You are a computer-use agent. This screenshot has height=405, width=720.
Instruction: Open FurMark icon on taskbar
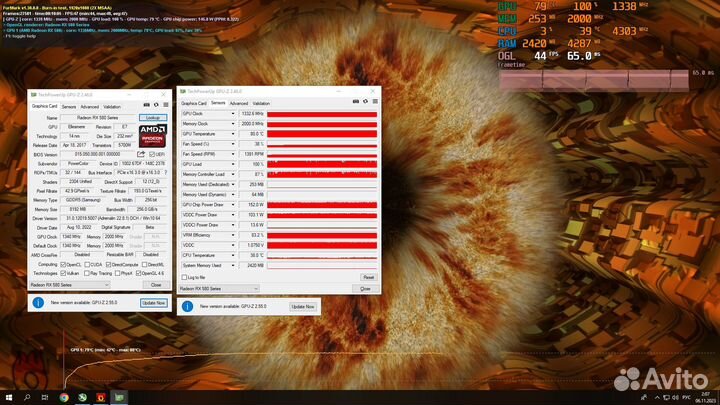coord(101,397)
